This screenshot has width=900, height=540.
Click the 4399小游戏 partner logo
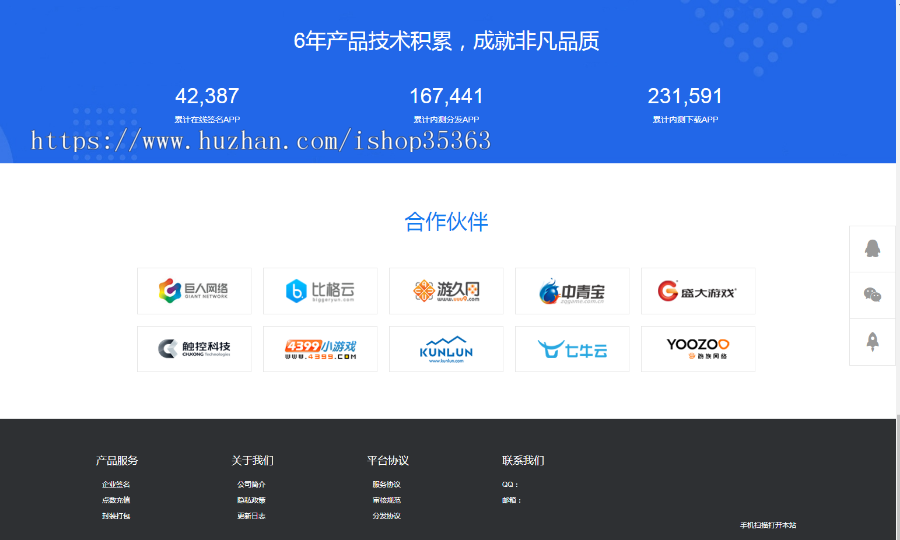pos(320,349)
